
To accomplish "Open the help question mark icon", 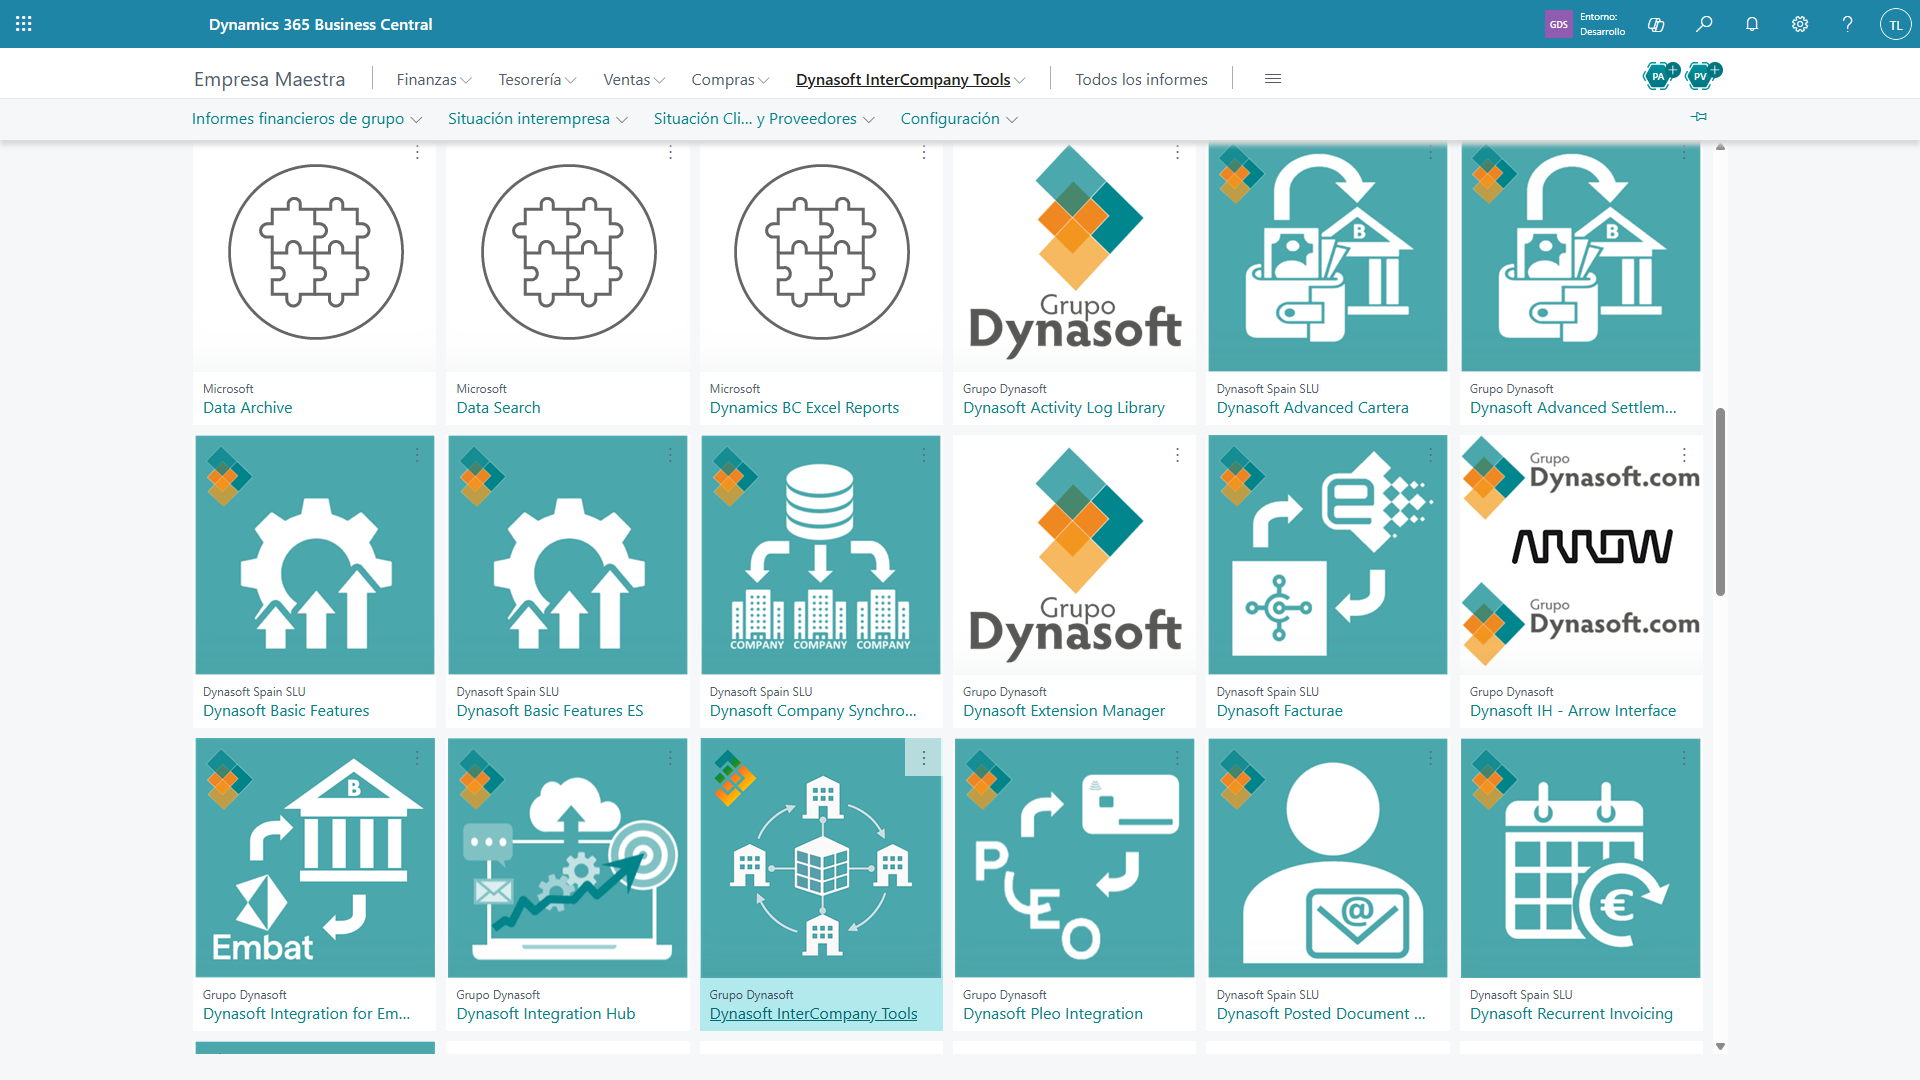I will tap(1848, 24).
